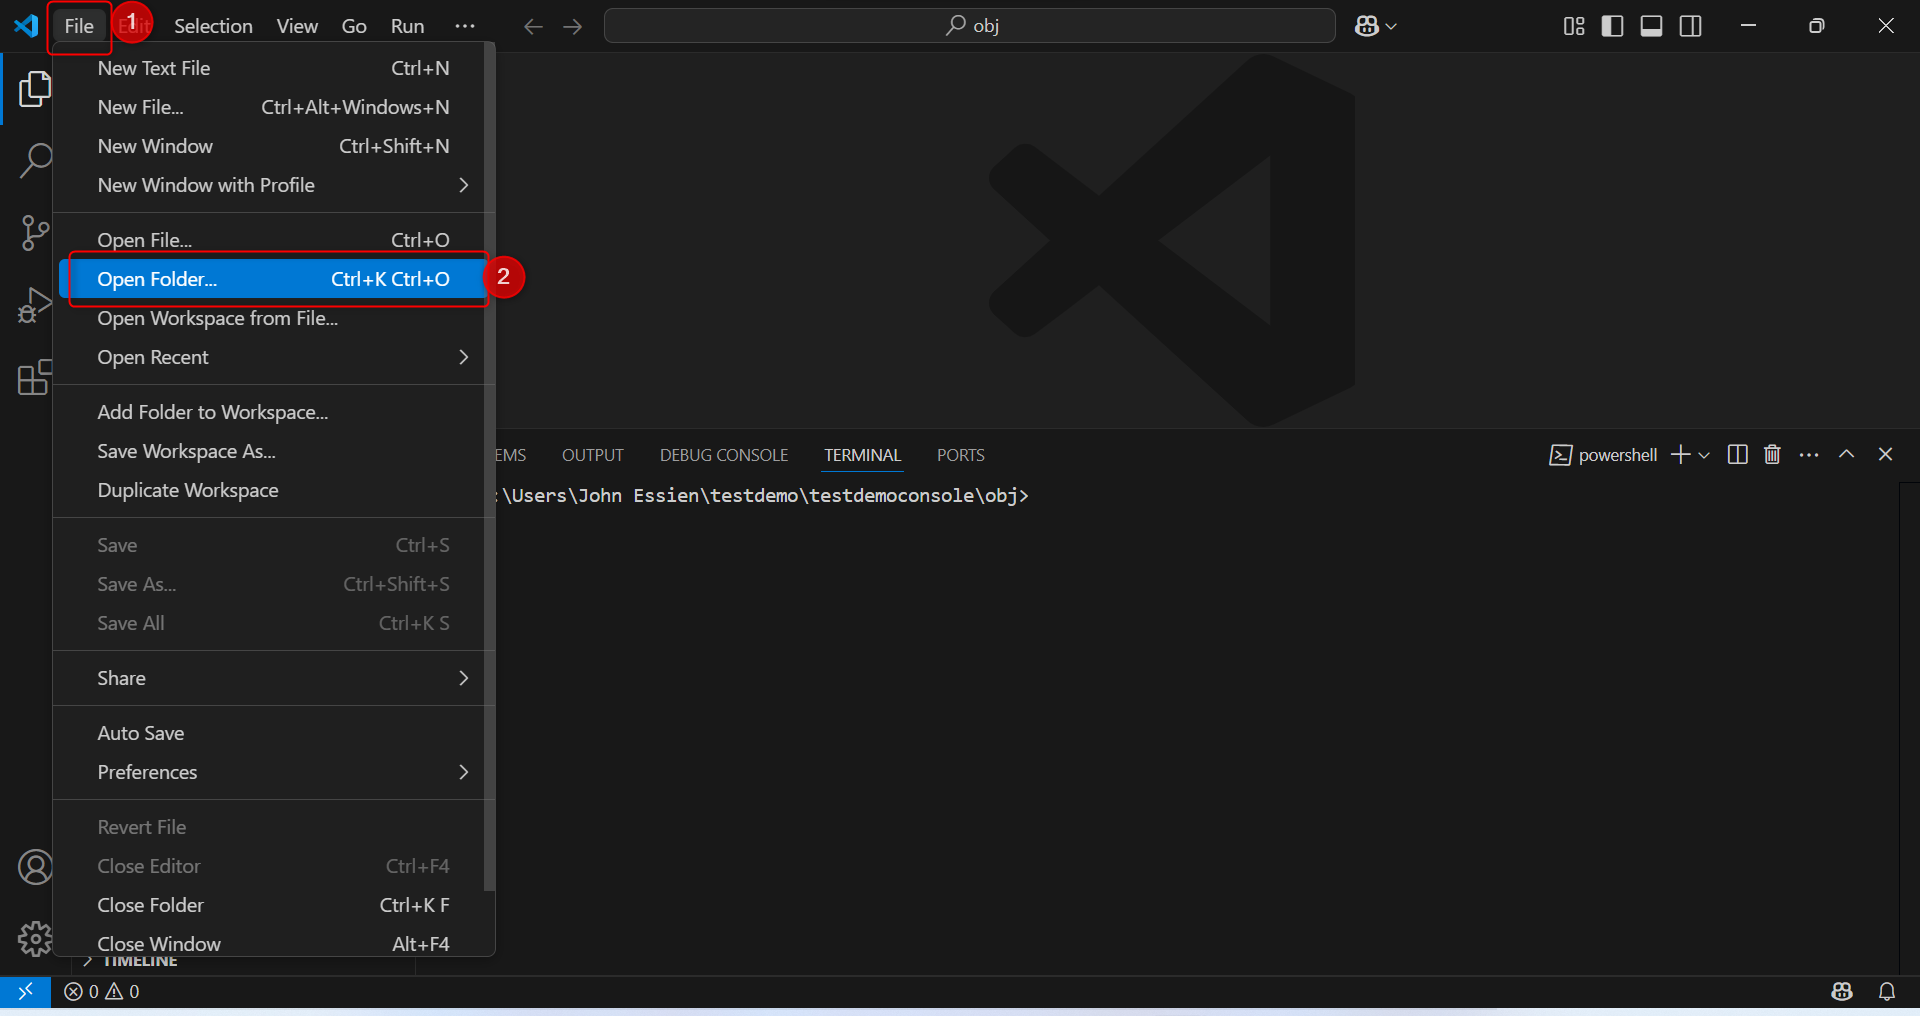Click the Copilot icon in title bar
The image size is (1920, 1016).
[x=1367, y=26]
